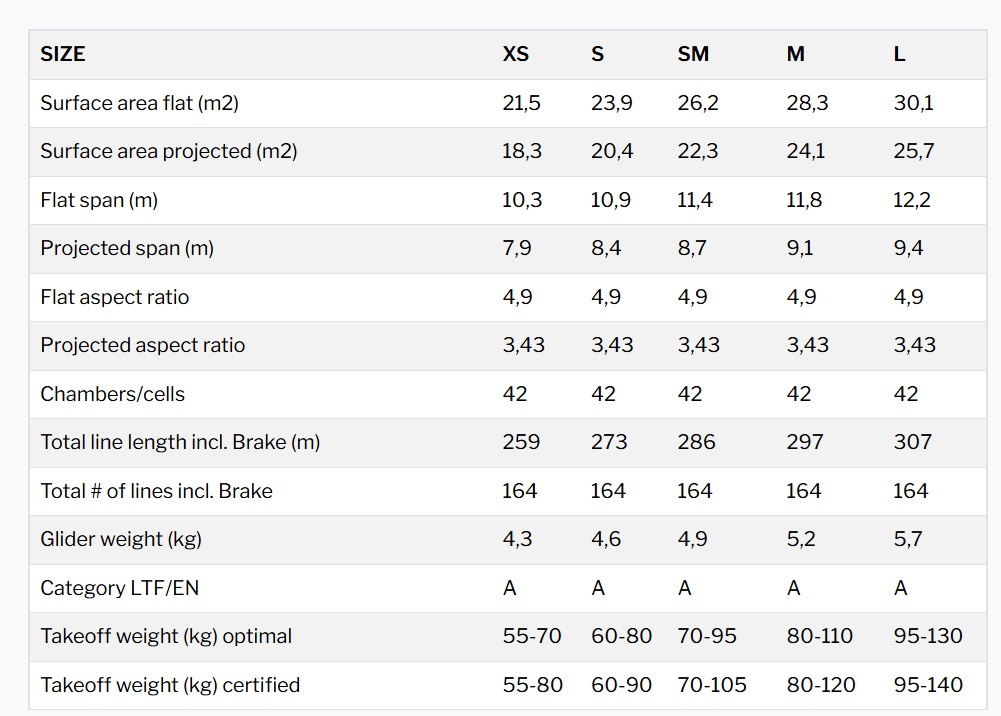The width and height of the screenshot is (1001, 716).
Task: Click the 'Glider weight (kg)' row label
Action: pyautogui.click(x=121, y=539)
